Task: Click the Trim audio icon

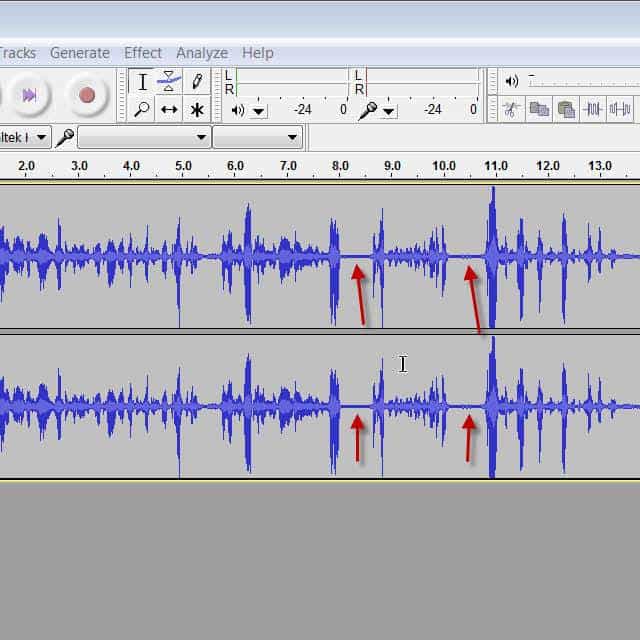Action: tap(593, 109)
